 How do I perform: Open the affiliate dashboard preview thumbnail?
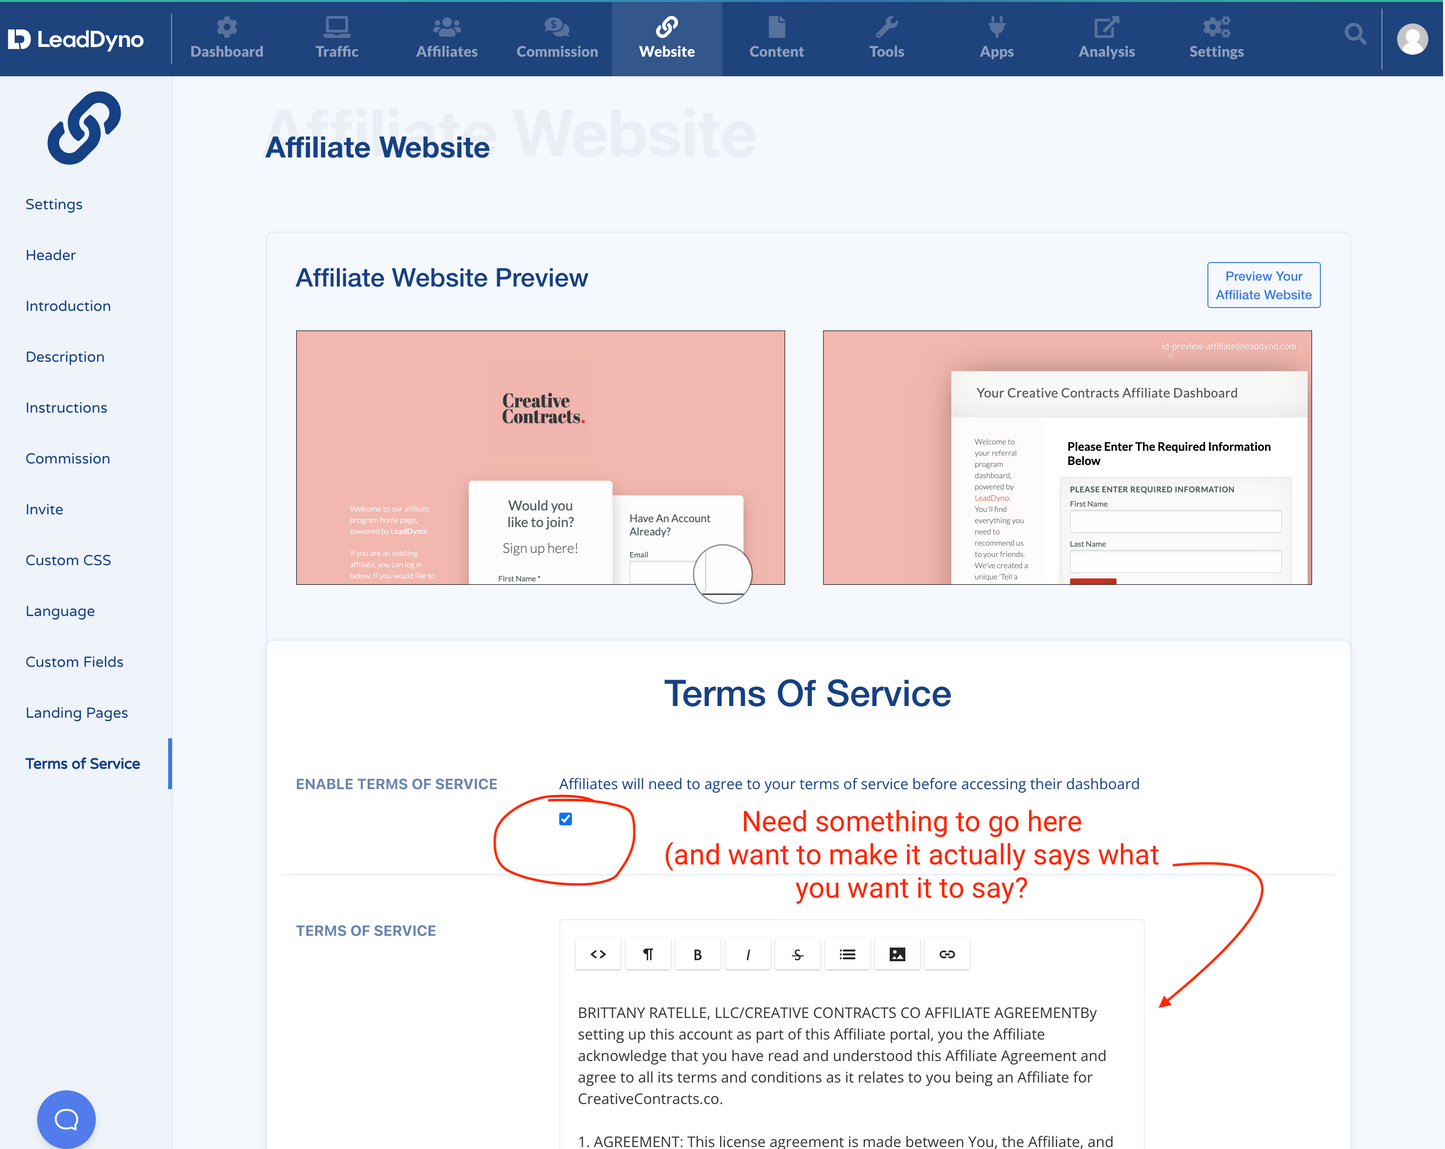1067,458
